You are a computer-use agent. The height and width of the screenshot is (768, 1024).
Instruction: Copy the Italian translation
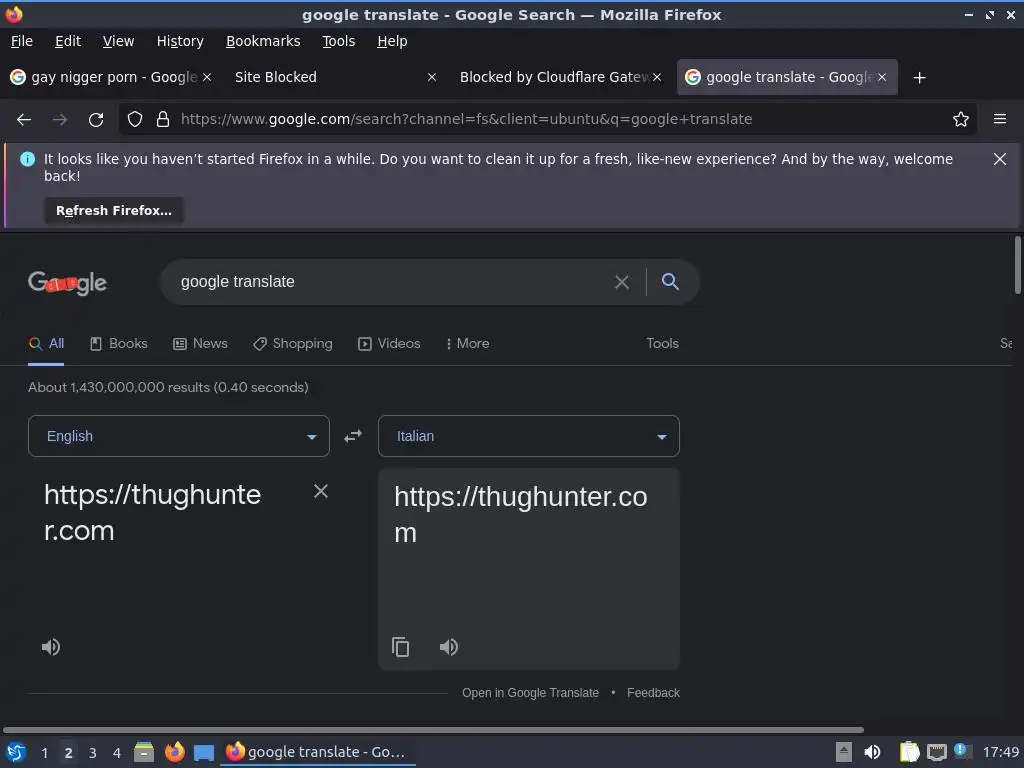click(400, 647)
